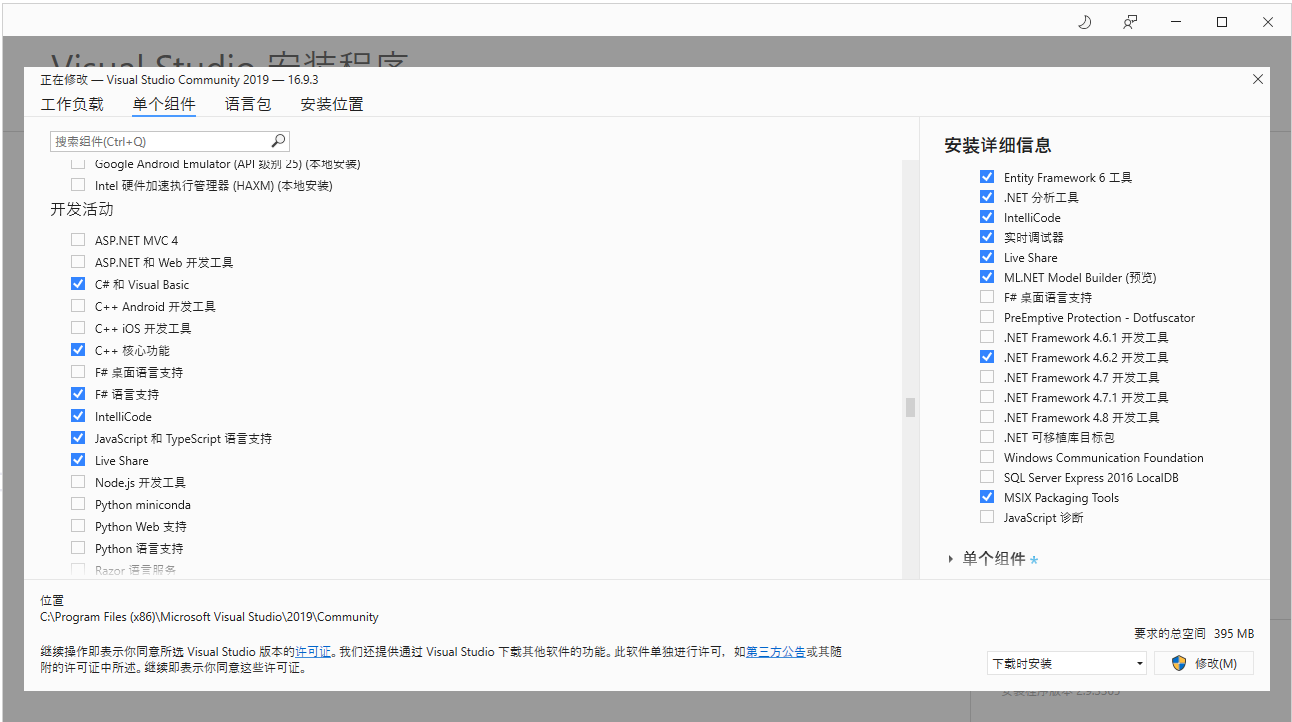Click the 开发活动 category heading

pyautogui.click(x=82, y=209)
